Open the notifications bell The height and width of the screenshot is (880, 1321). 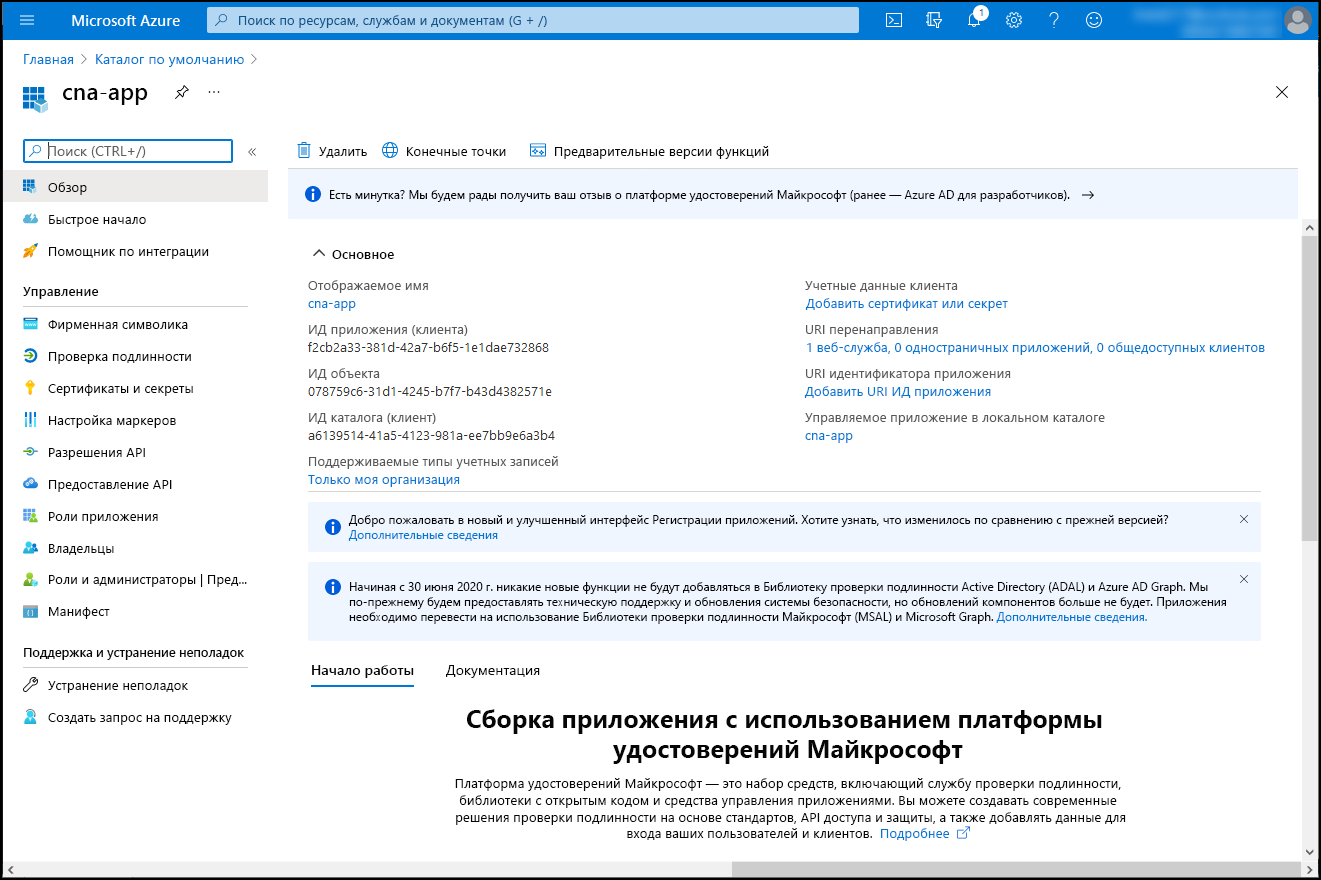(974, 20)
